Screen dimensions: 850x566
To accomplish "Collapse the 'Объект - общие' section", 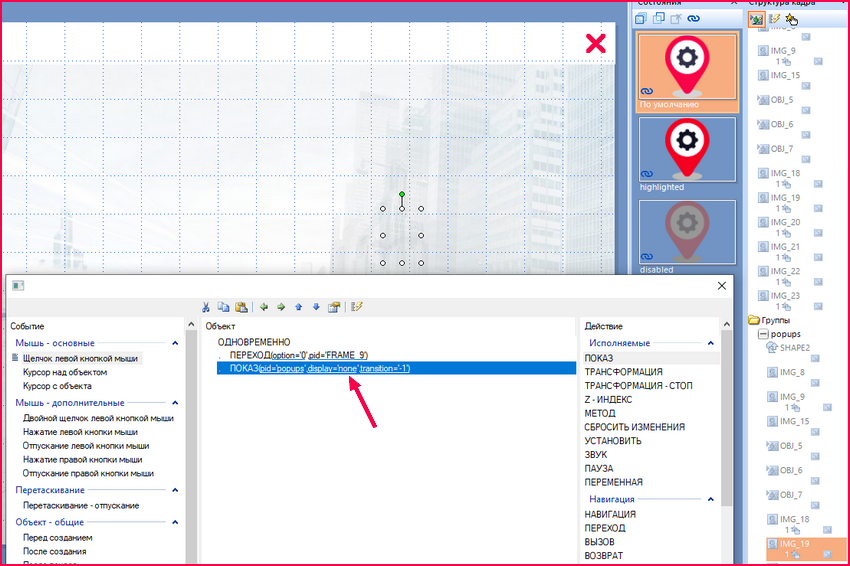I will (175, 523).
